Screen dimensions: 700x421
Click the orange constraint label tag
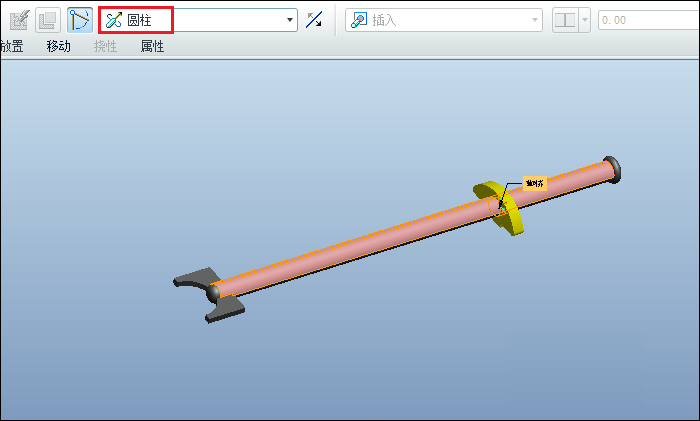point(534,183)
